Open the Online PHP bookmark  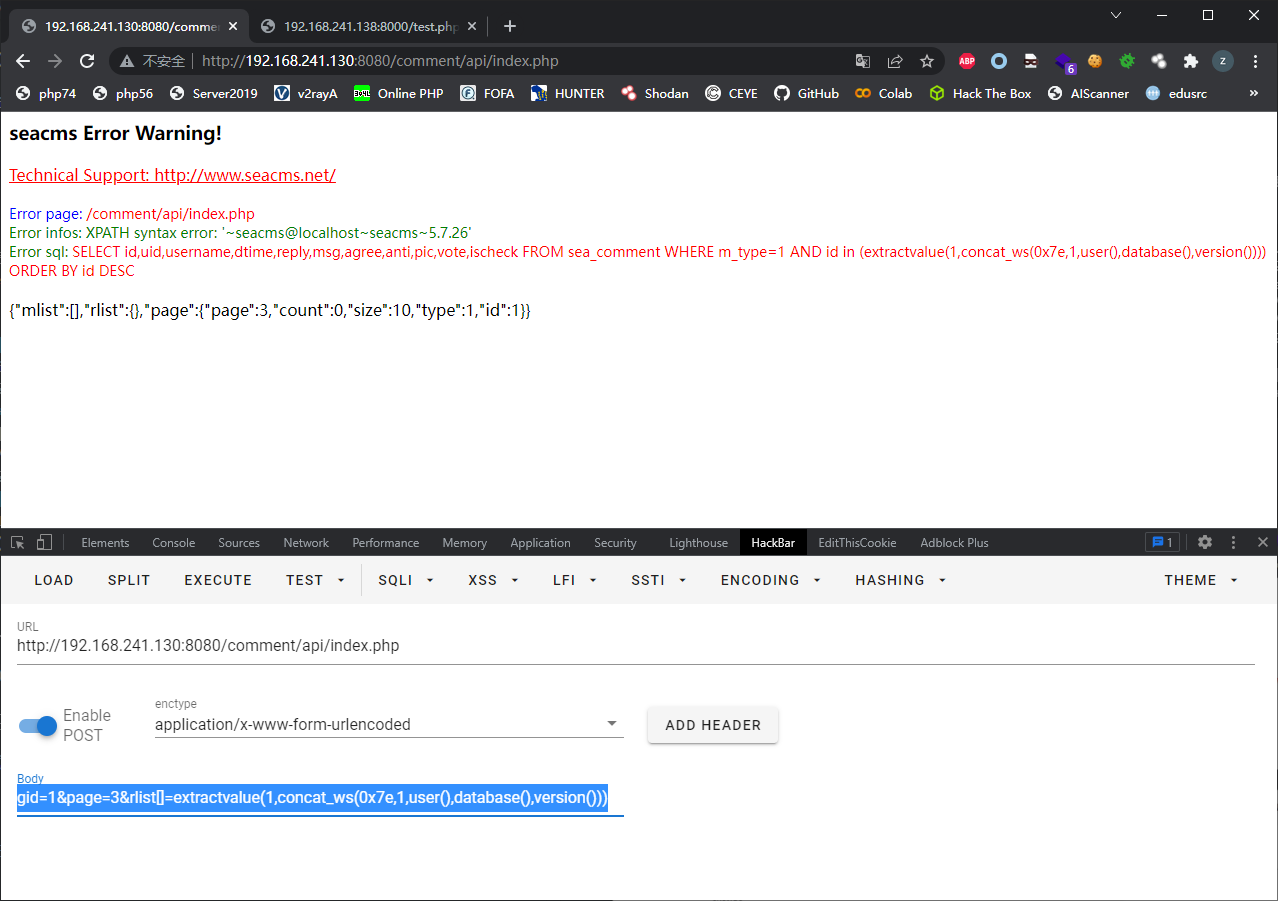click(398, 93)
